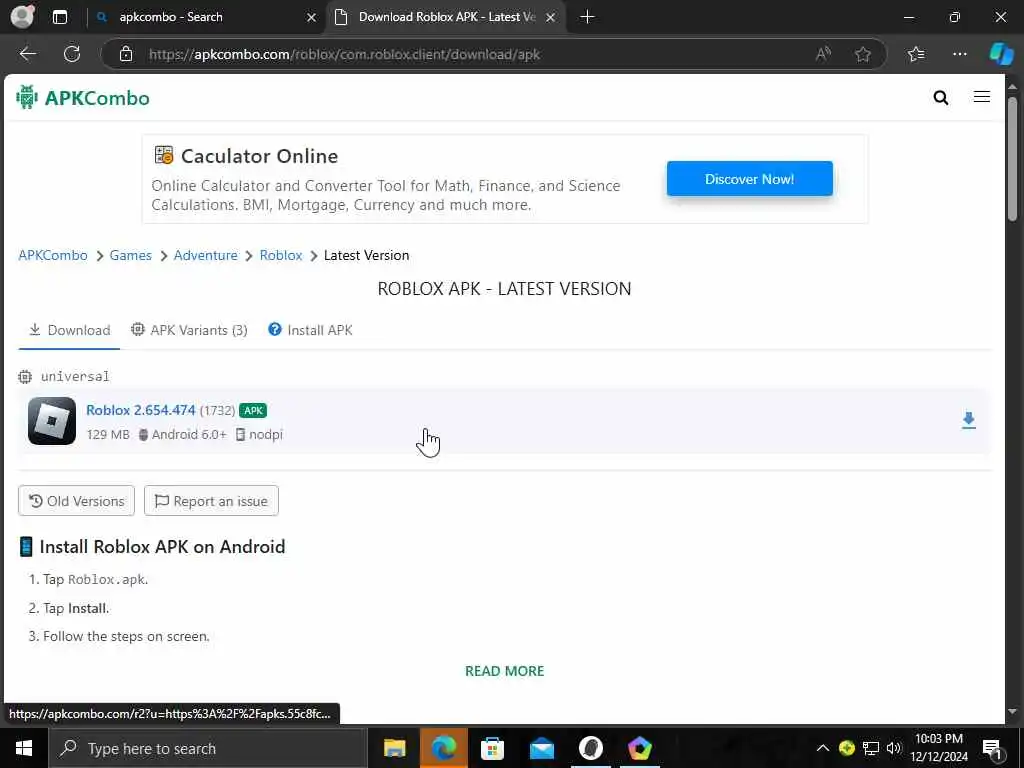Open Microsoft Store from taskbar

coord(492,748)
